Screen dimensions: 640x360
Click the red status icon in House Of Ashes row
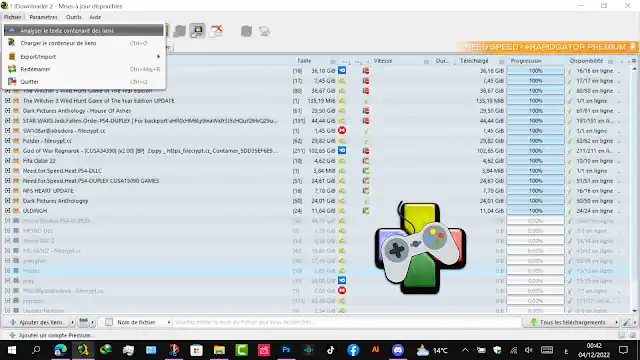click(366, 111)
